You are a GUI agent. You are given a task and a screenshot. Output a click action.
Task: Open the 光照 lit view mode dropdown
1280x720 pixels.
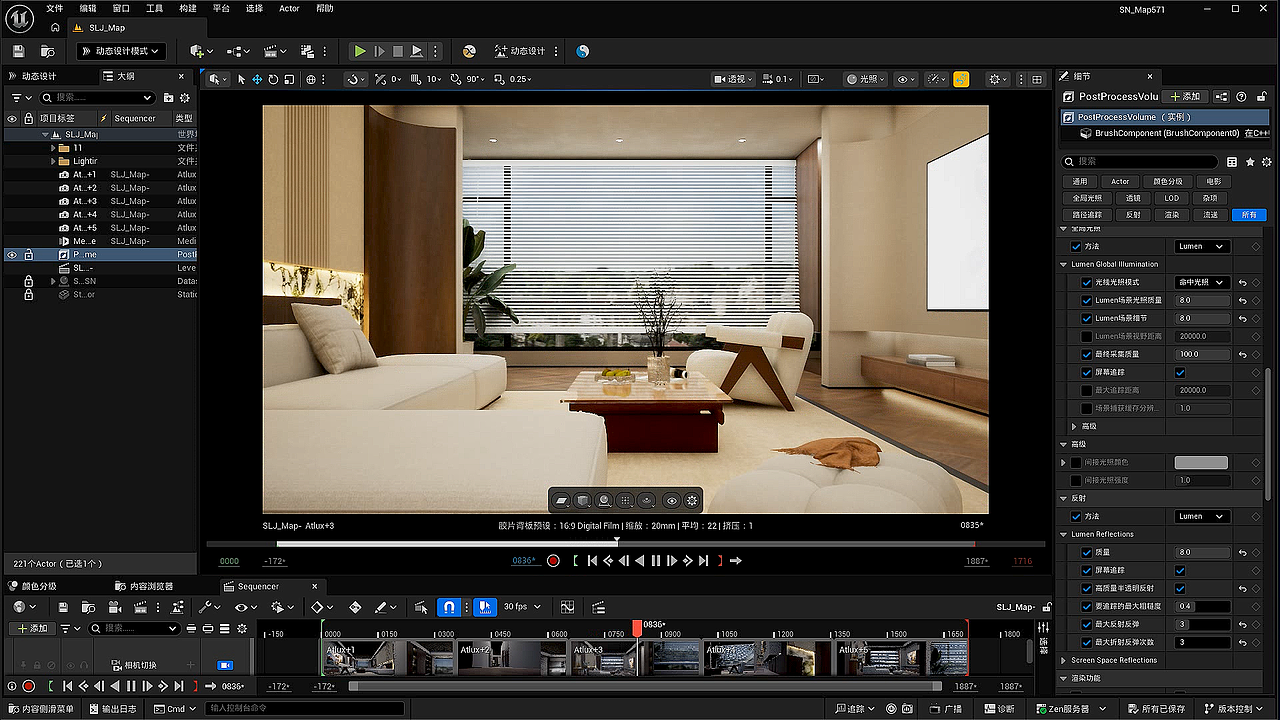(865, 79)
